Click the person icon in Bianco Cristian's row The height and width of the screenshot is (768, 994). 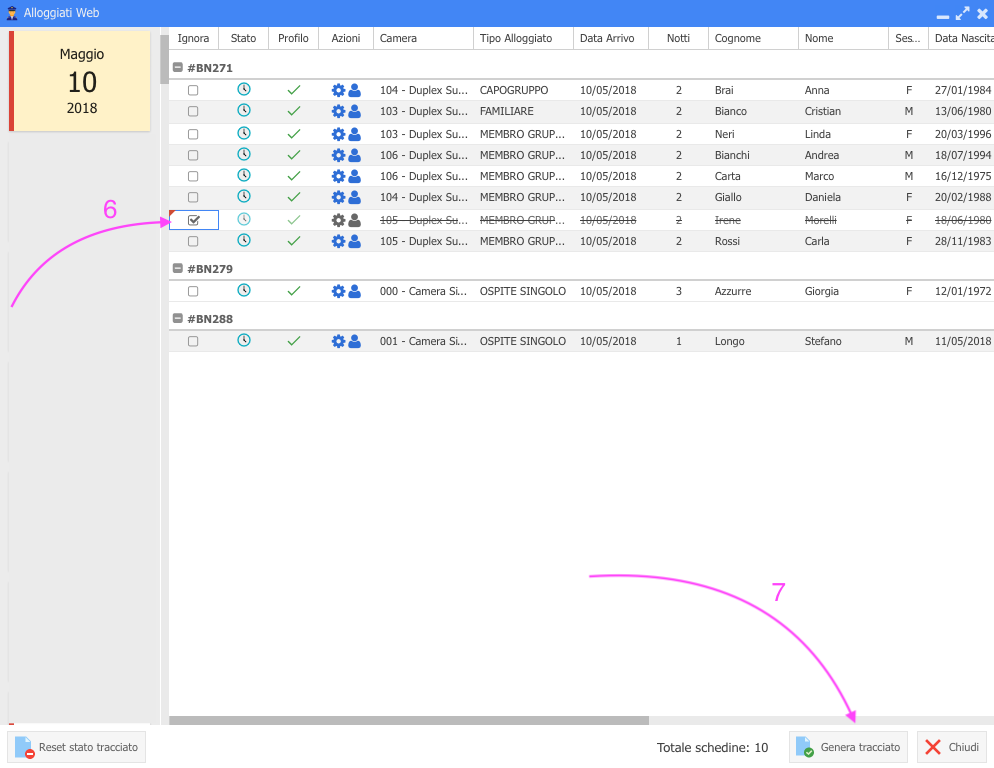[x=354, y=111]
